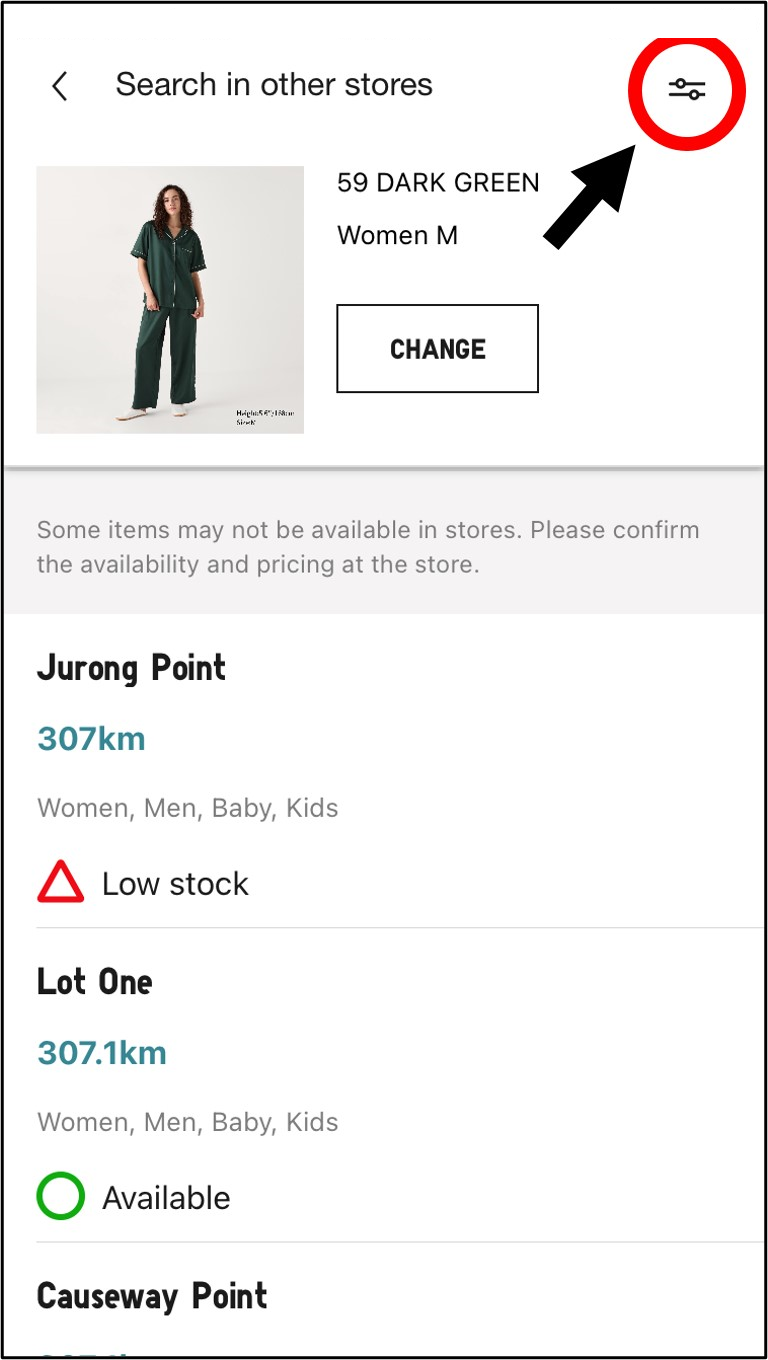Click Jurong Point's Women, Men, Baby, Kids categories
This screenshot has width=768, height=1360.
188,808
